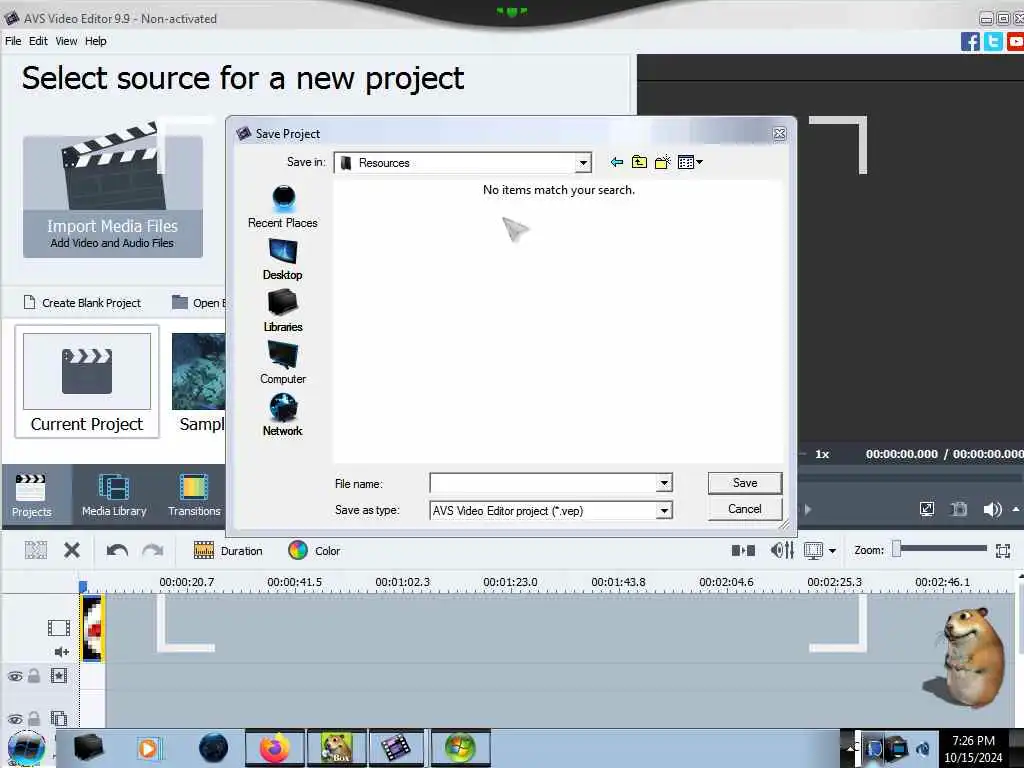Open the Current Project thumbnail
Image resolution: width=1024 pixels, height=768 pixels.
pyautogui.click(x=87, y=382)
